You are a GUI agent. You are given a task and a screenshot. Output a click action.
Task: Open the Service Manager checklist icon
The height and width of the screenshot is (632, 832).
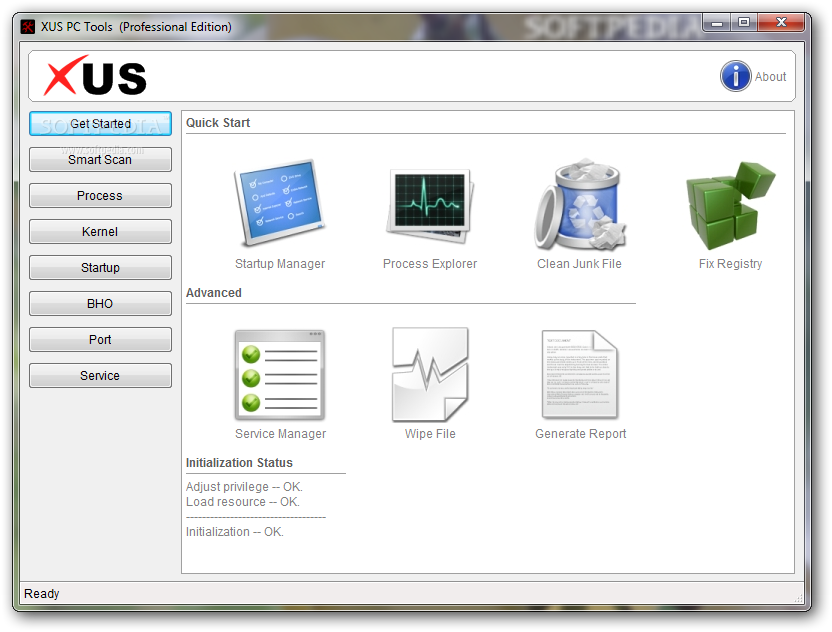click(x=280, y=375)
